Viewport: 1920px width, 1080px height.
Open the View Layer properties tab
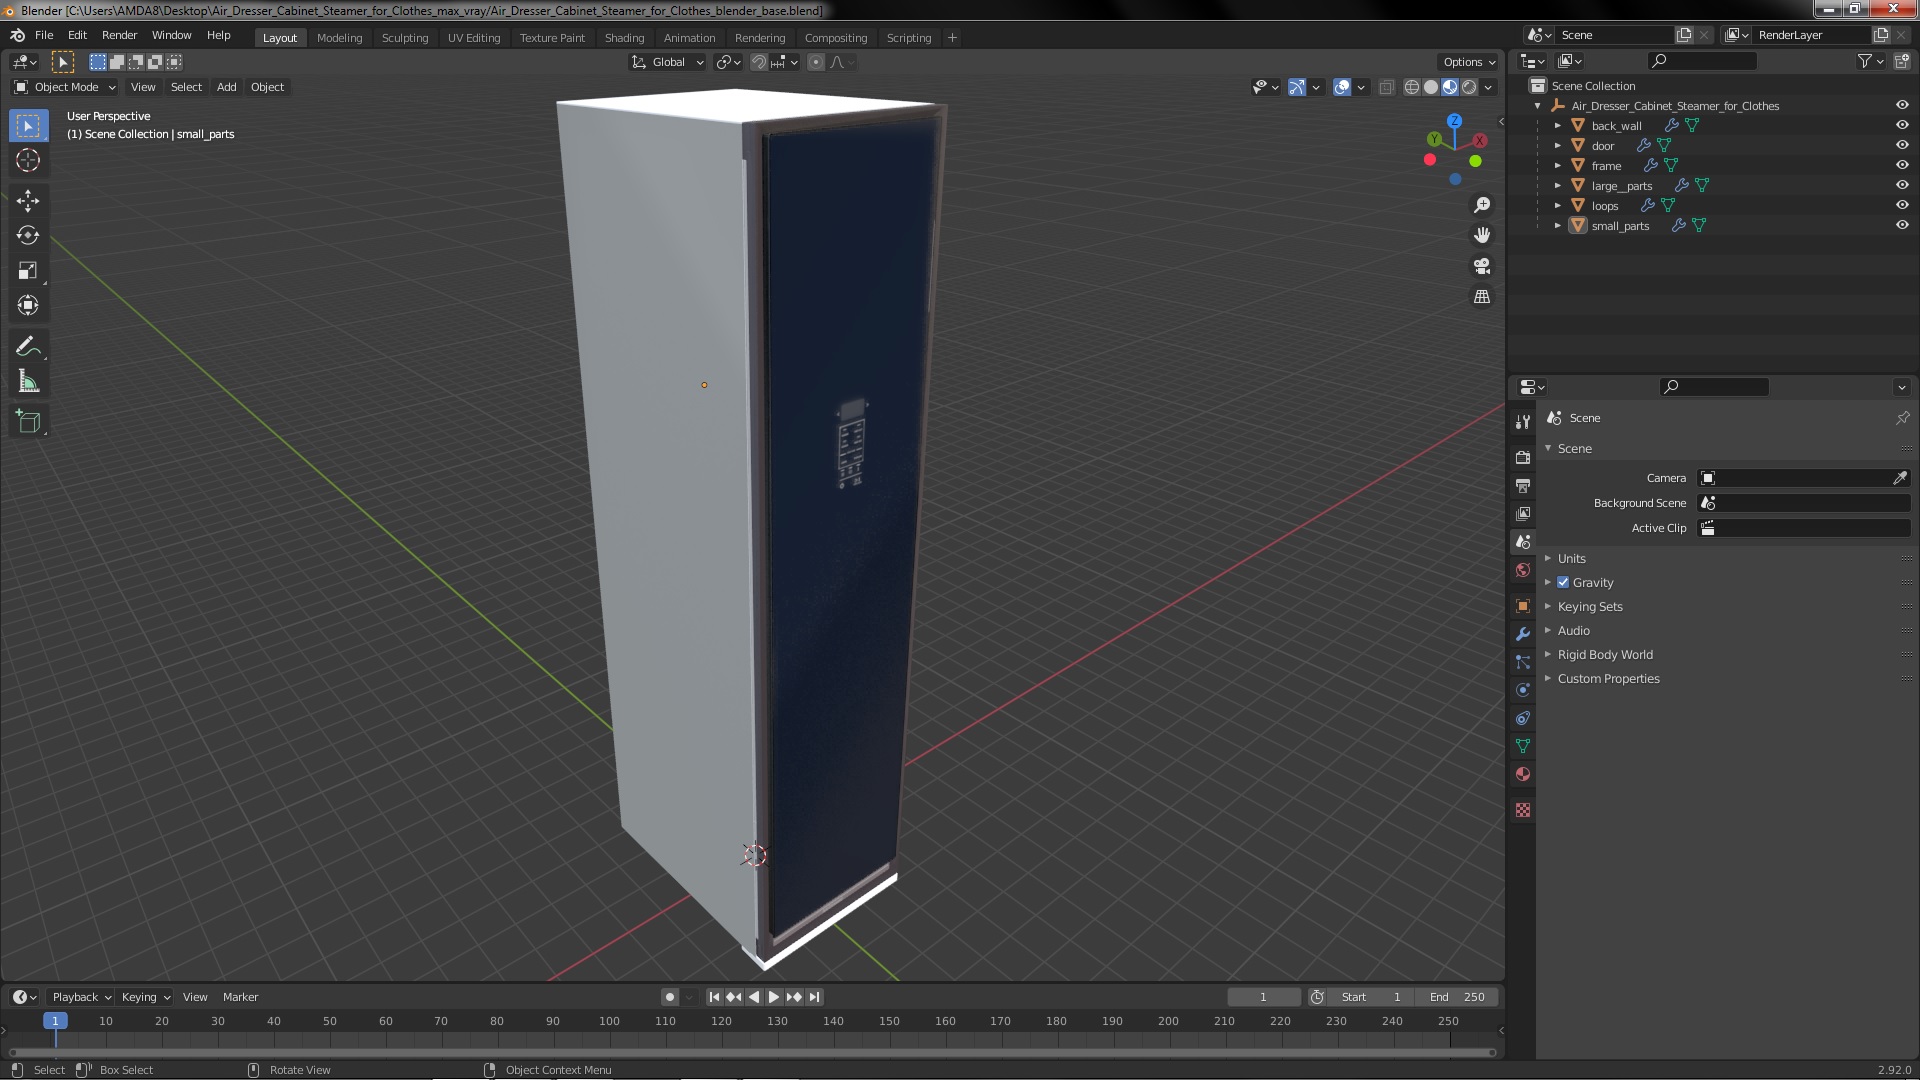tap(1523, 513)
